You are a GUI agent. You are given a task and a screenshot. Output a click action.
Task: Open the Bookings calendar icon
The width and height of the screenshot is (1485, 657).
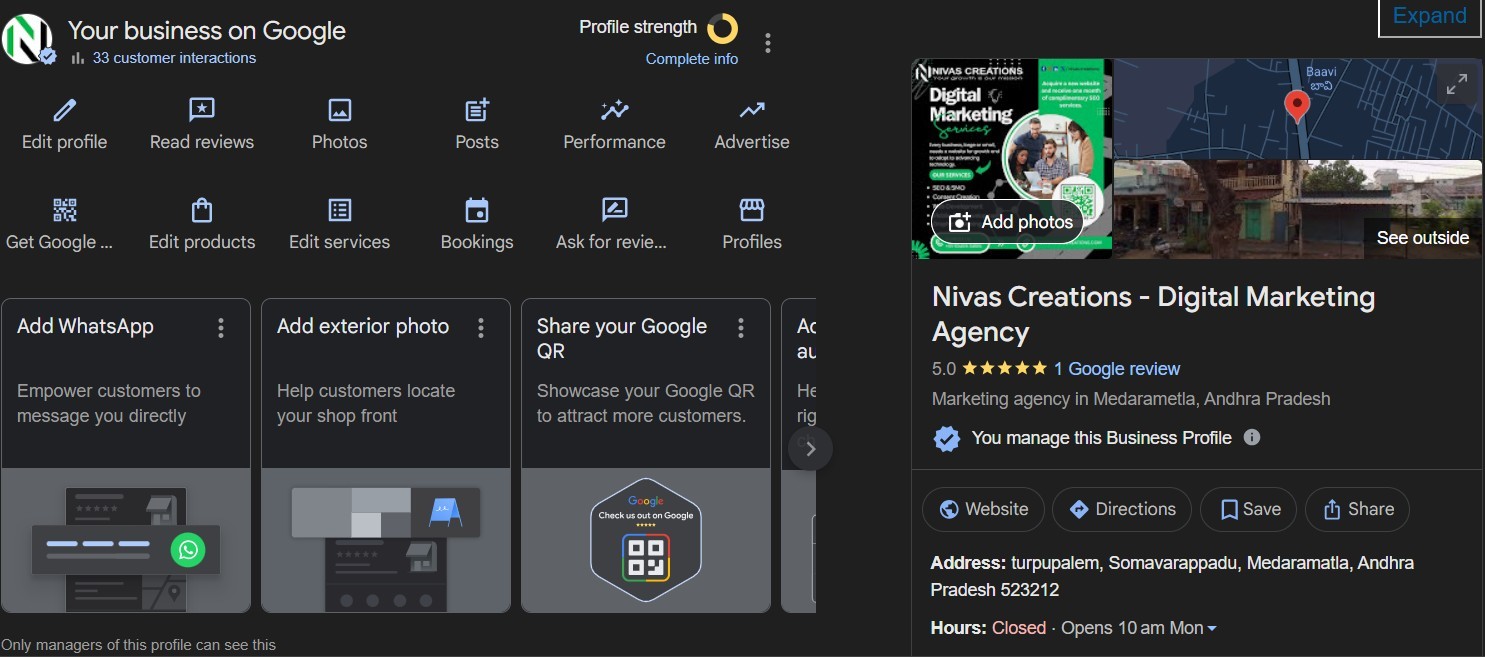point(477,210)
